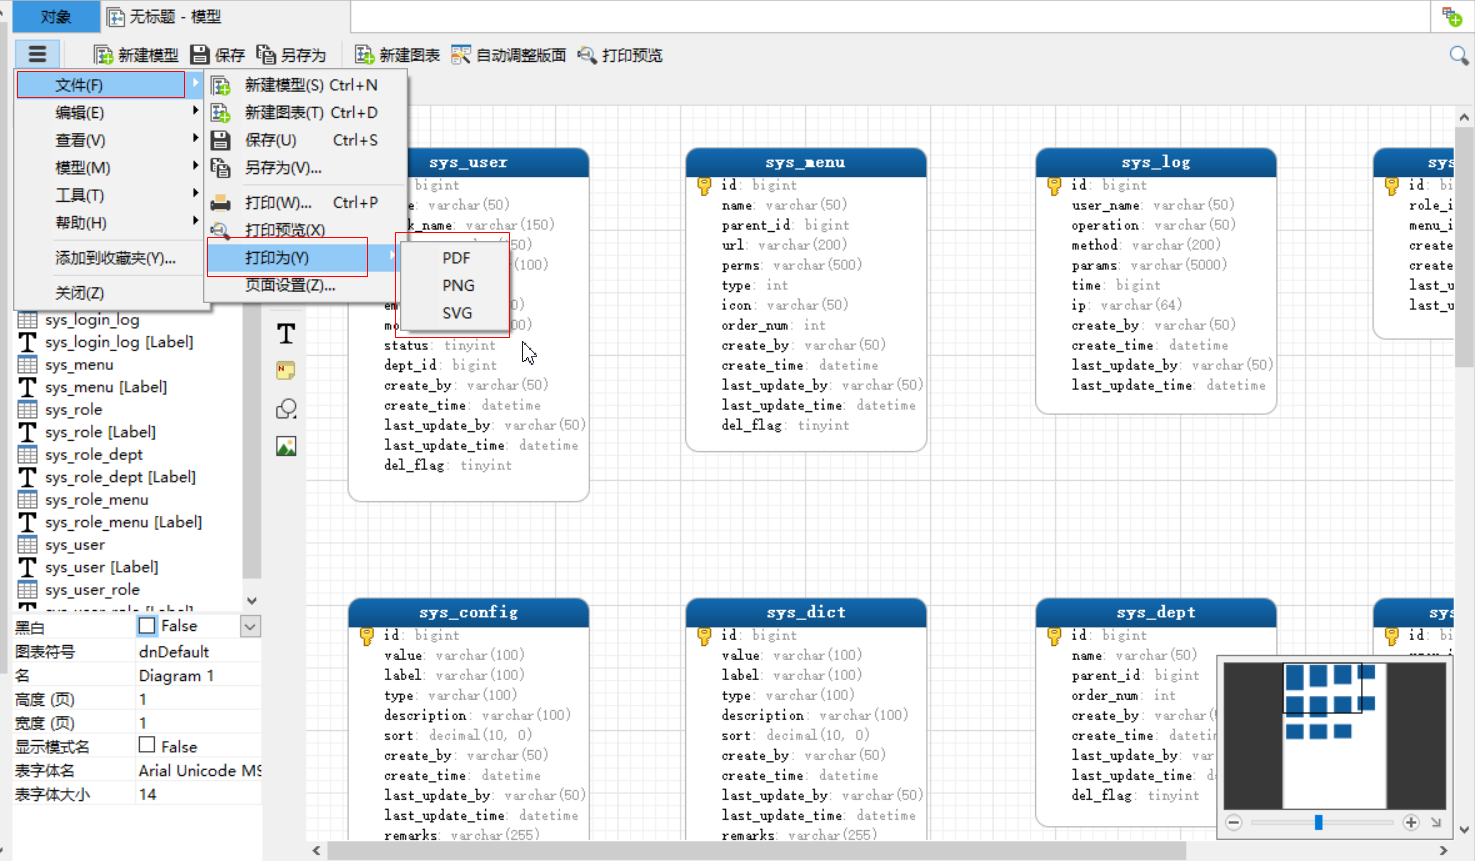Click the 另存为 toolbar button
The width and height of the screenshot is (1475, 861).
point(291,55)
